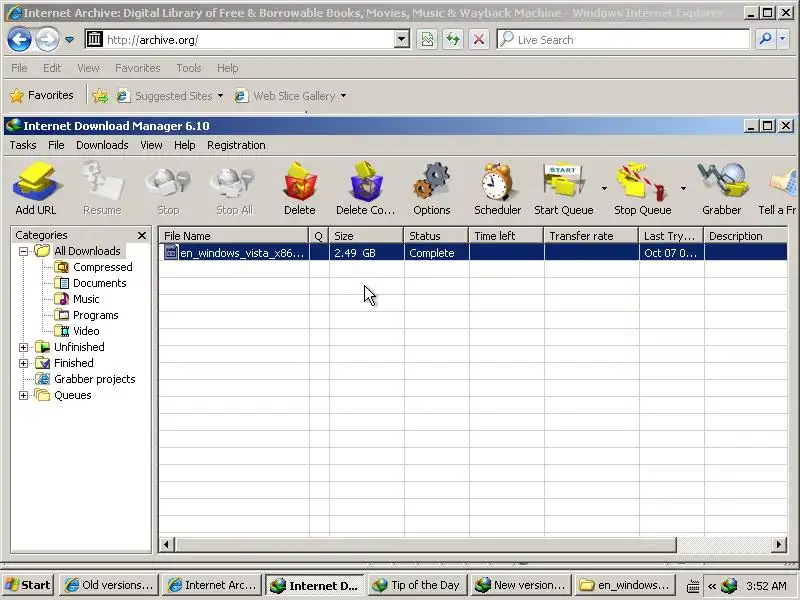Select the en_windows_vista_x86 download row

click(473, 253)
